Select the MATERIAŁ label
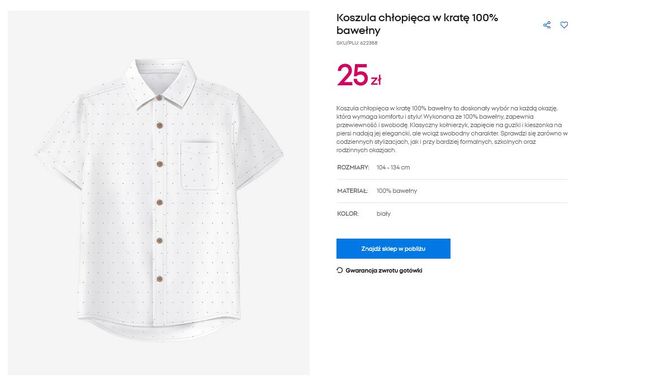Viewport: 664px width, 383px height. 352,191
